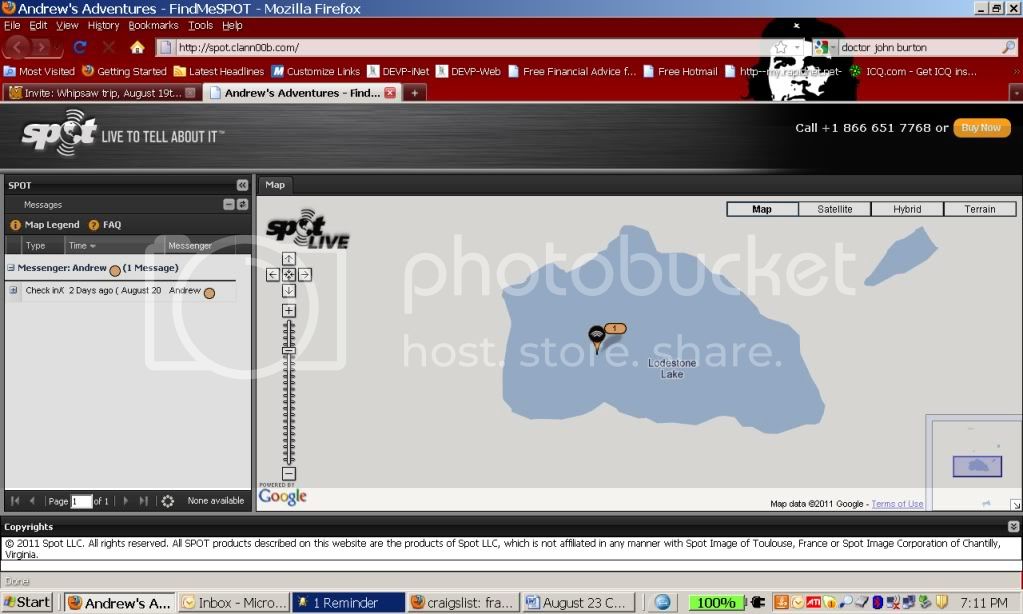Expand the Check in message row
This screenshot has width=1023, height=614.
13,290
